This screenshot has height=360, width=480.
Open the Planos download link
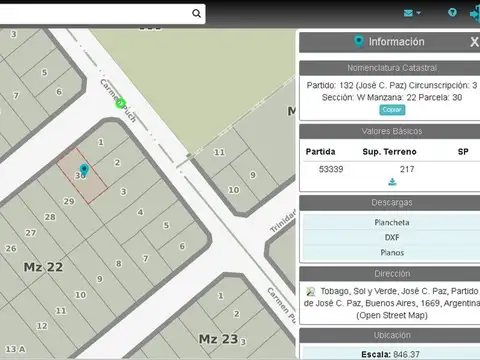[x=392, y=253]
